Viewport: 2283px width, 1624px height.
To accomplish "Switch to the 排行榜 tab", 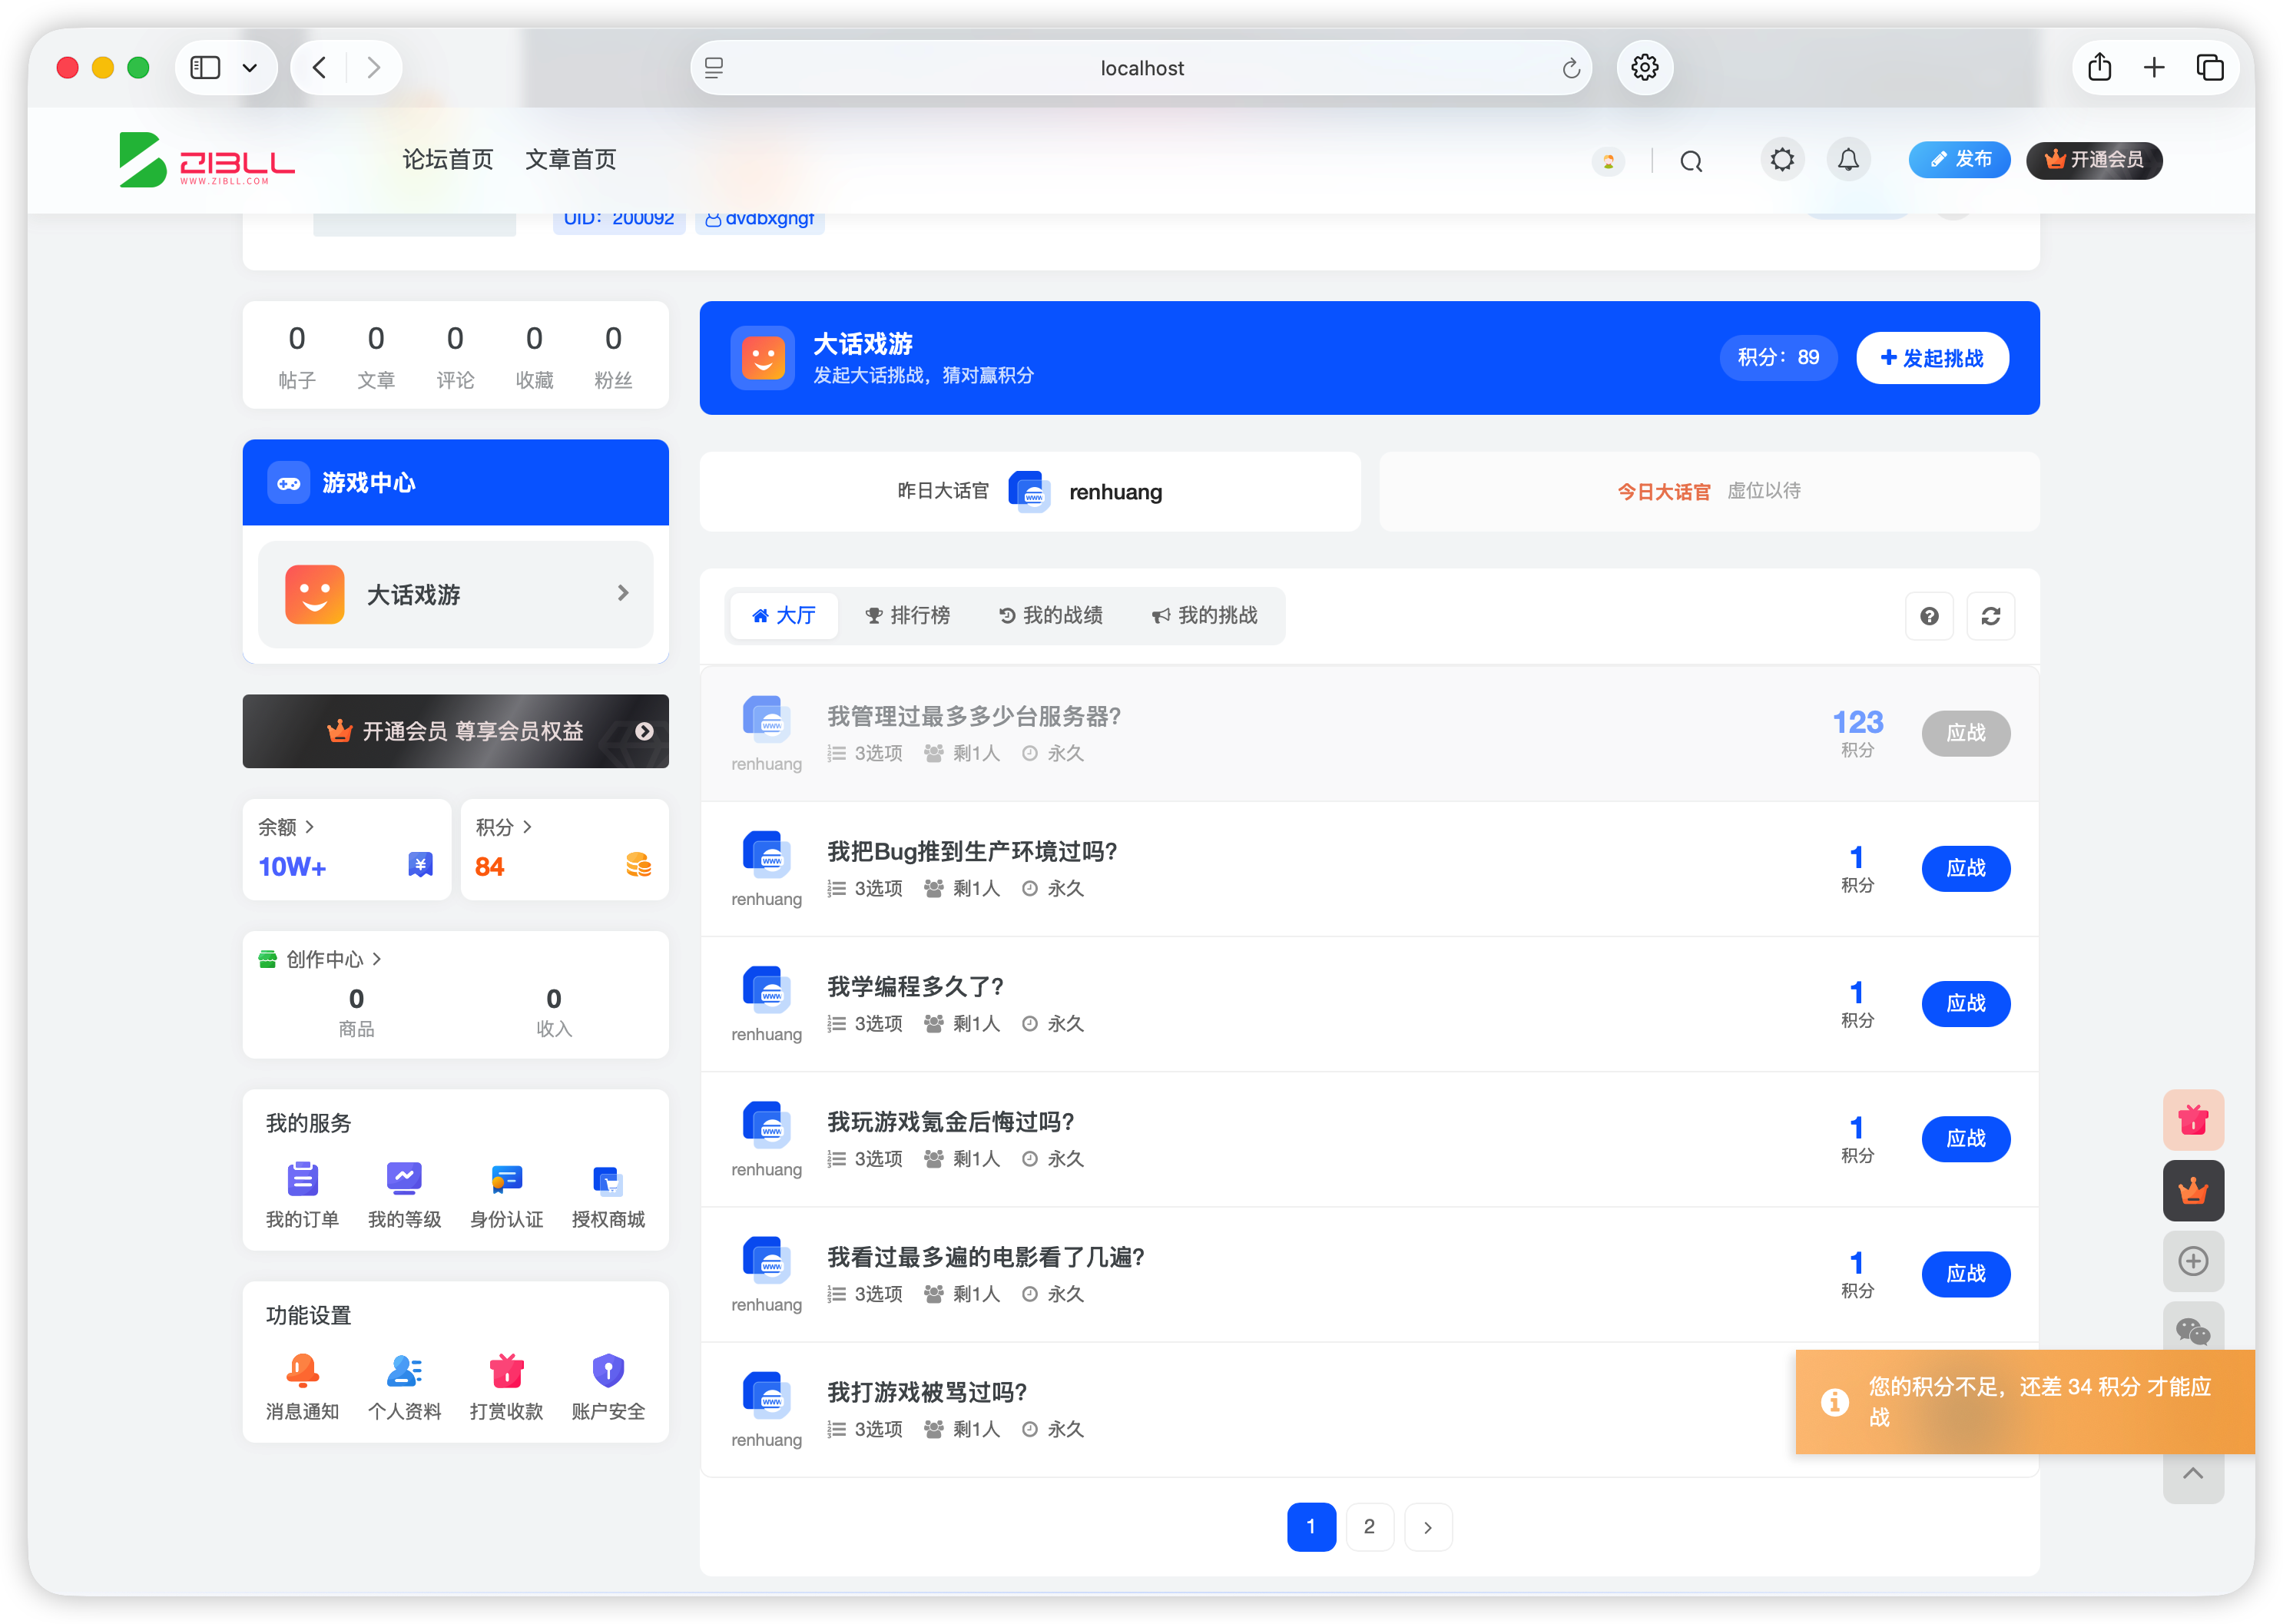I will click(x=908, y=615).
